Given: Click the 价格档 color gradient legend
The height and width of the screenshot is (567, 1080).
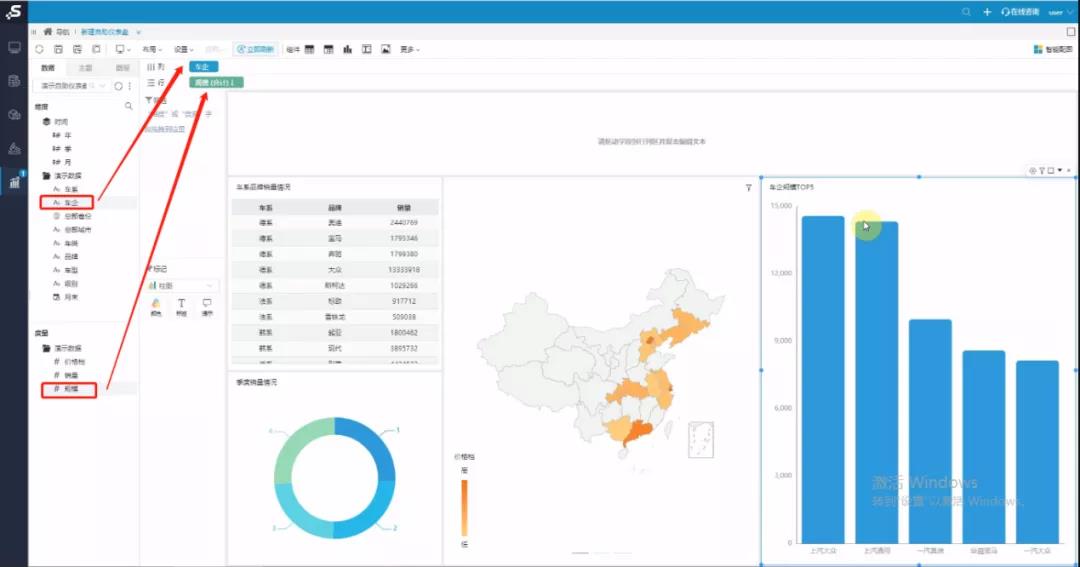Looking at the screenshot, I should click(x=464, y=508).
